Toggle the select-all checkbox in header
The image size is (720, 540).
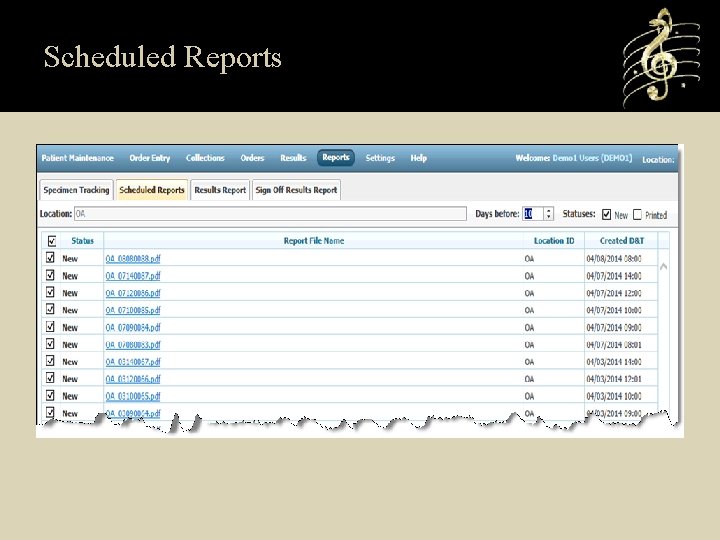tap(52, 241)
